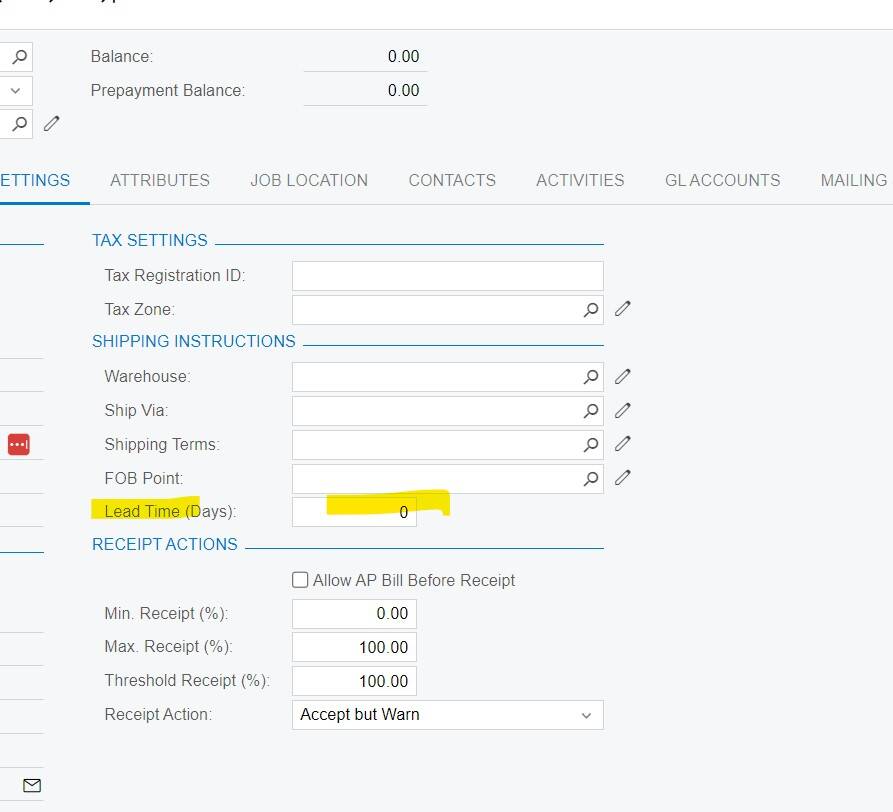Edit Tax Zone with pencil icon
This screenshot has width=893, height=812.
623,310
